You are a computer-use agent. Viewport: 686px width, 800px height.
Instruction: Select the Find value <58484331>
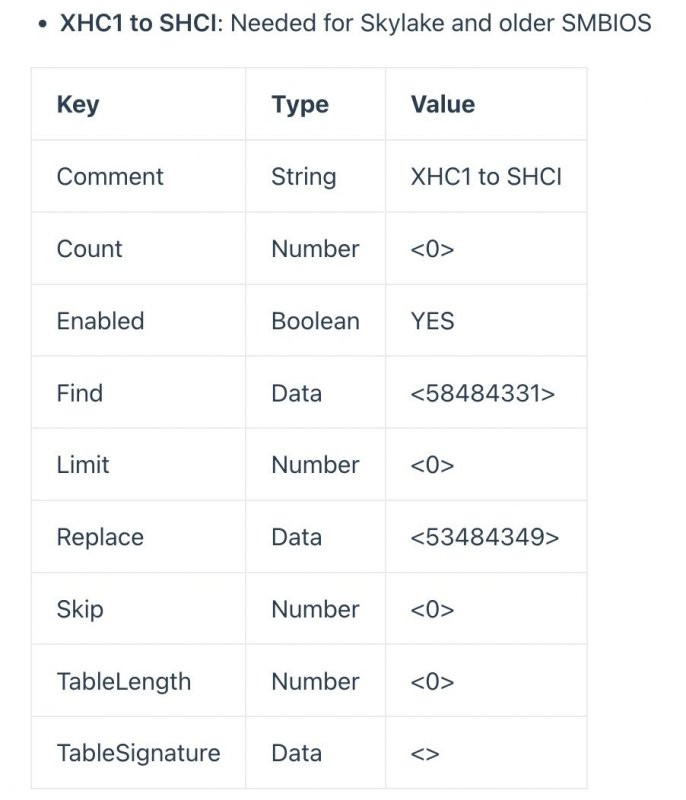(482, 393)
